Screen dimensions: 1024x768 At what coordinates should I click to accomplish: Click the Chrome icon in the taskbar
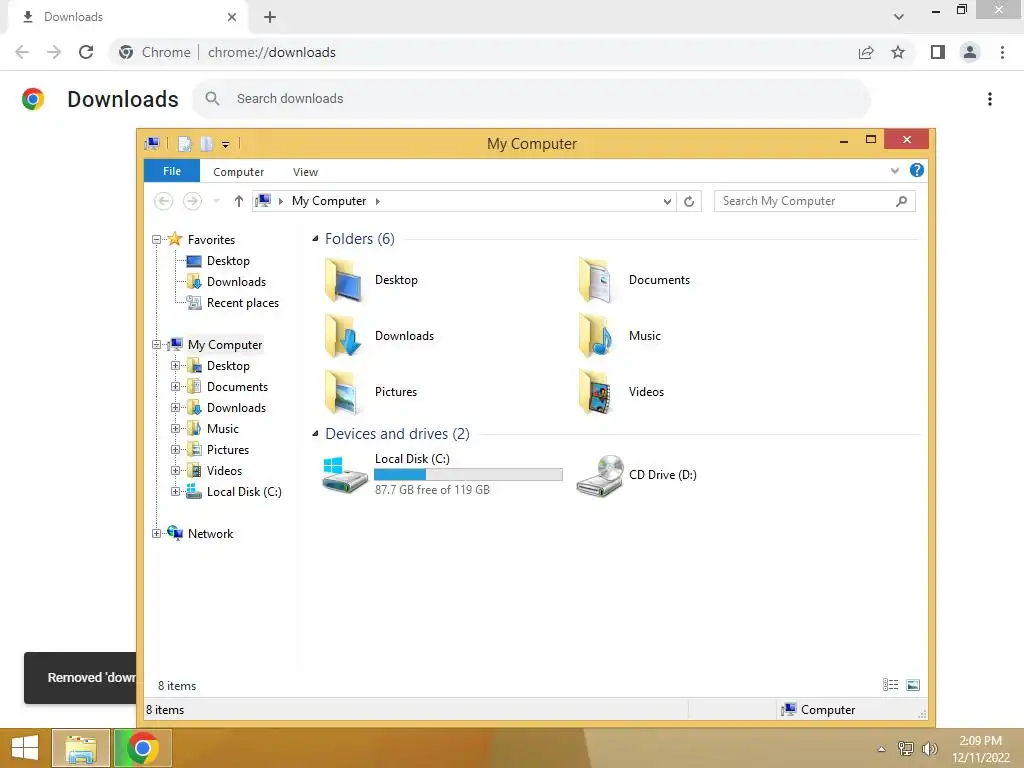[143, 748]
